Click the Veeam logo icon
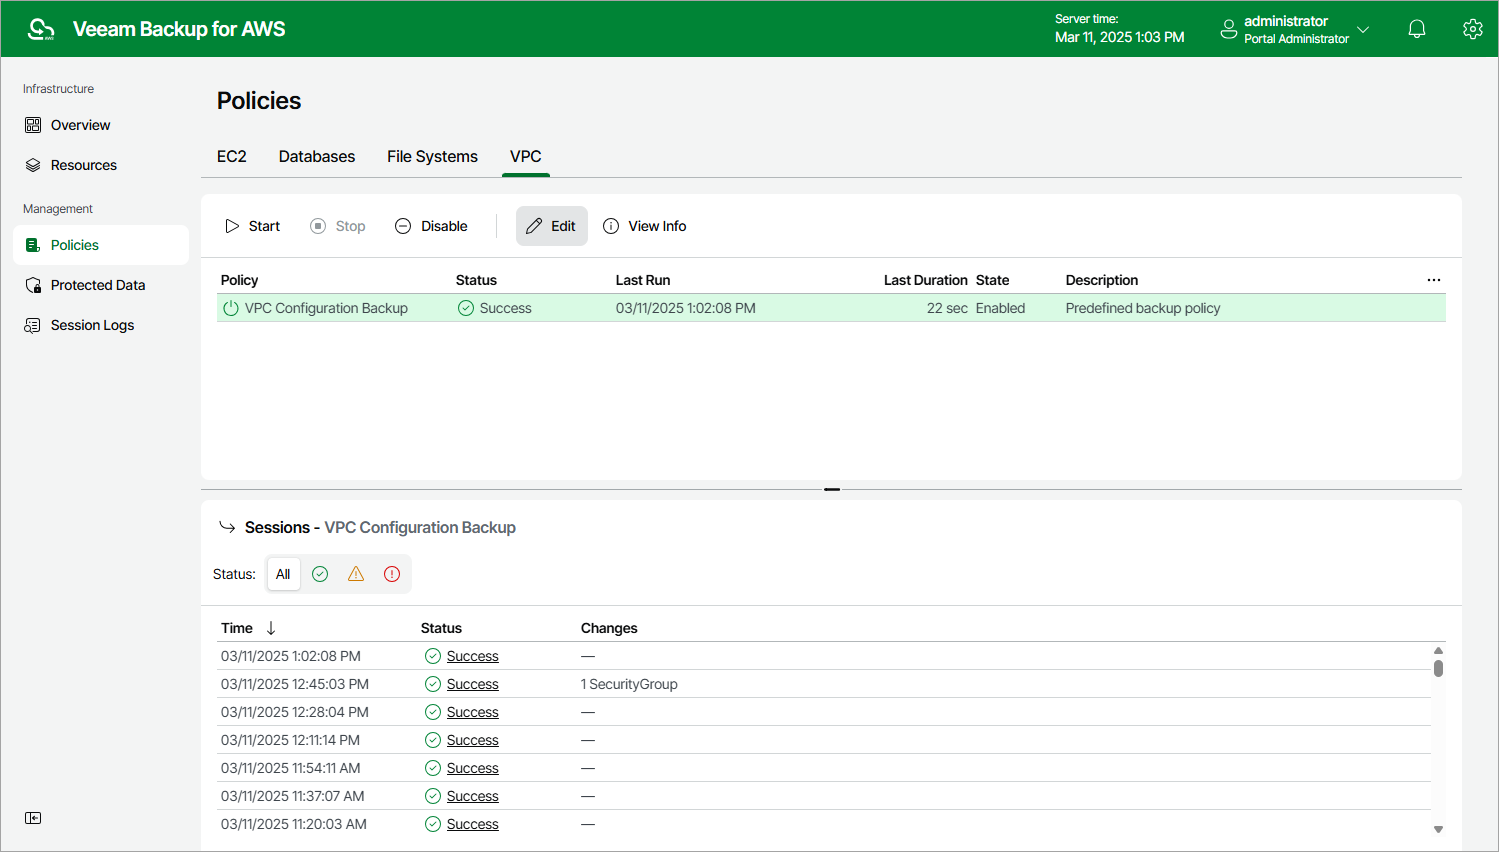 [x=41, y=29]
